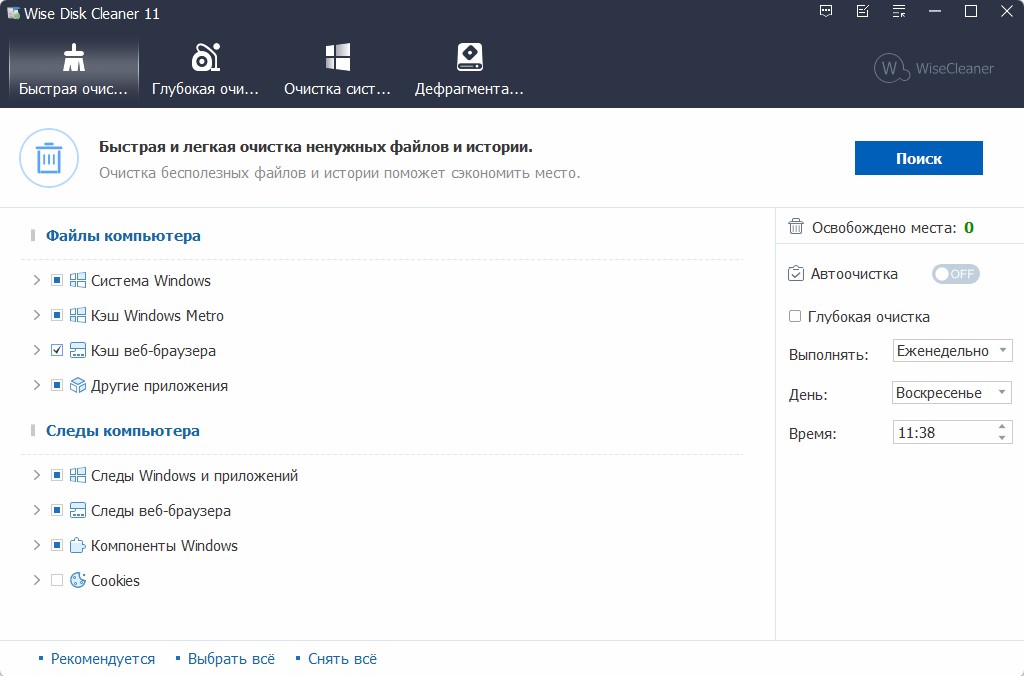This screenshot has width=1024, height=676.
Task: Minimize the Wise Disk Cleaner window
Action: [x=935, y=11]
